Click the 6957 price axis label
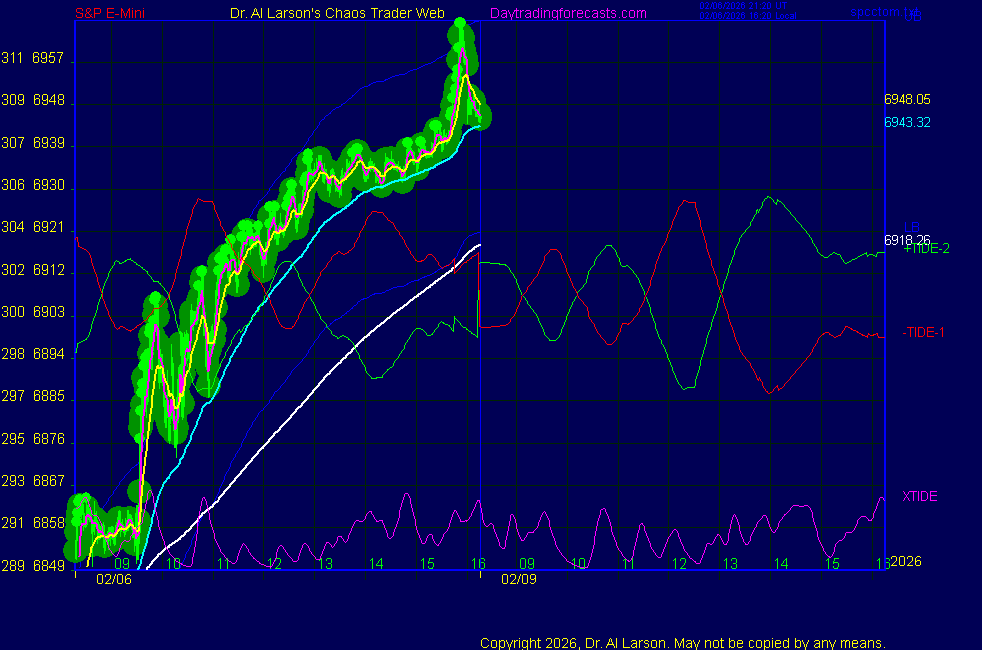982x650 pixels. 48,60
